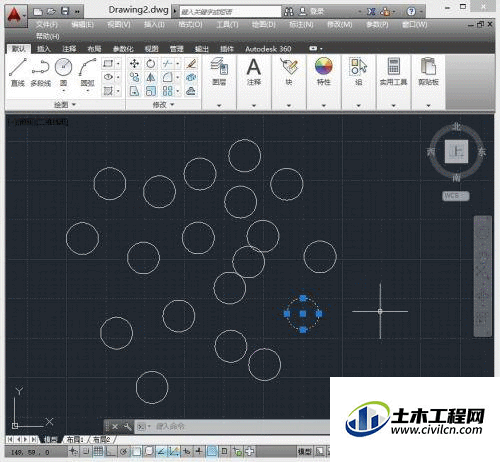This screenshot has height=462, width=500.
Task: Switch to the Insert (插入) ribbon tab
Action: pyautogui.click(x=43, y=49)
